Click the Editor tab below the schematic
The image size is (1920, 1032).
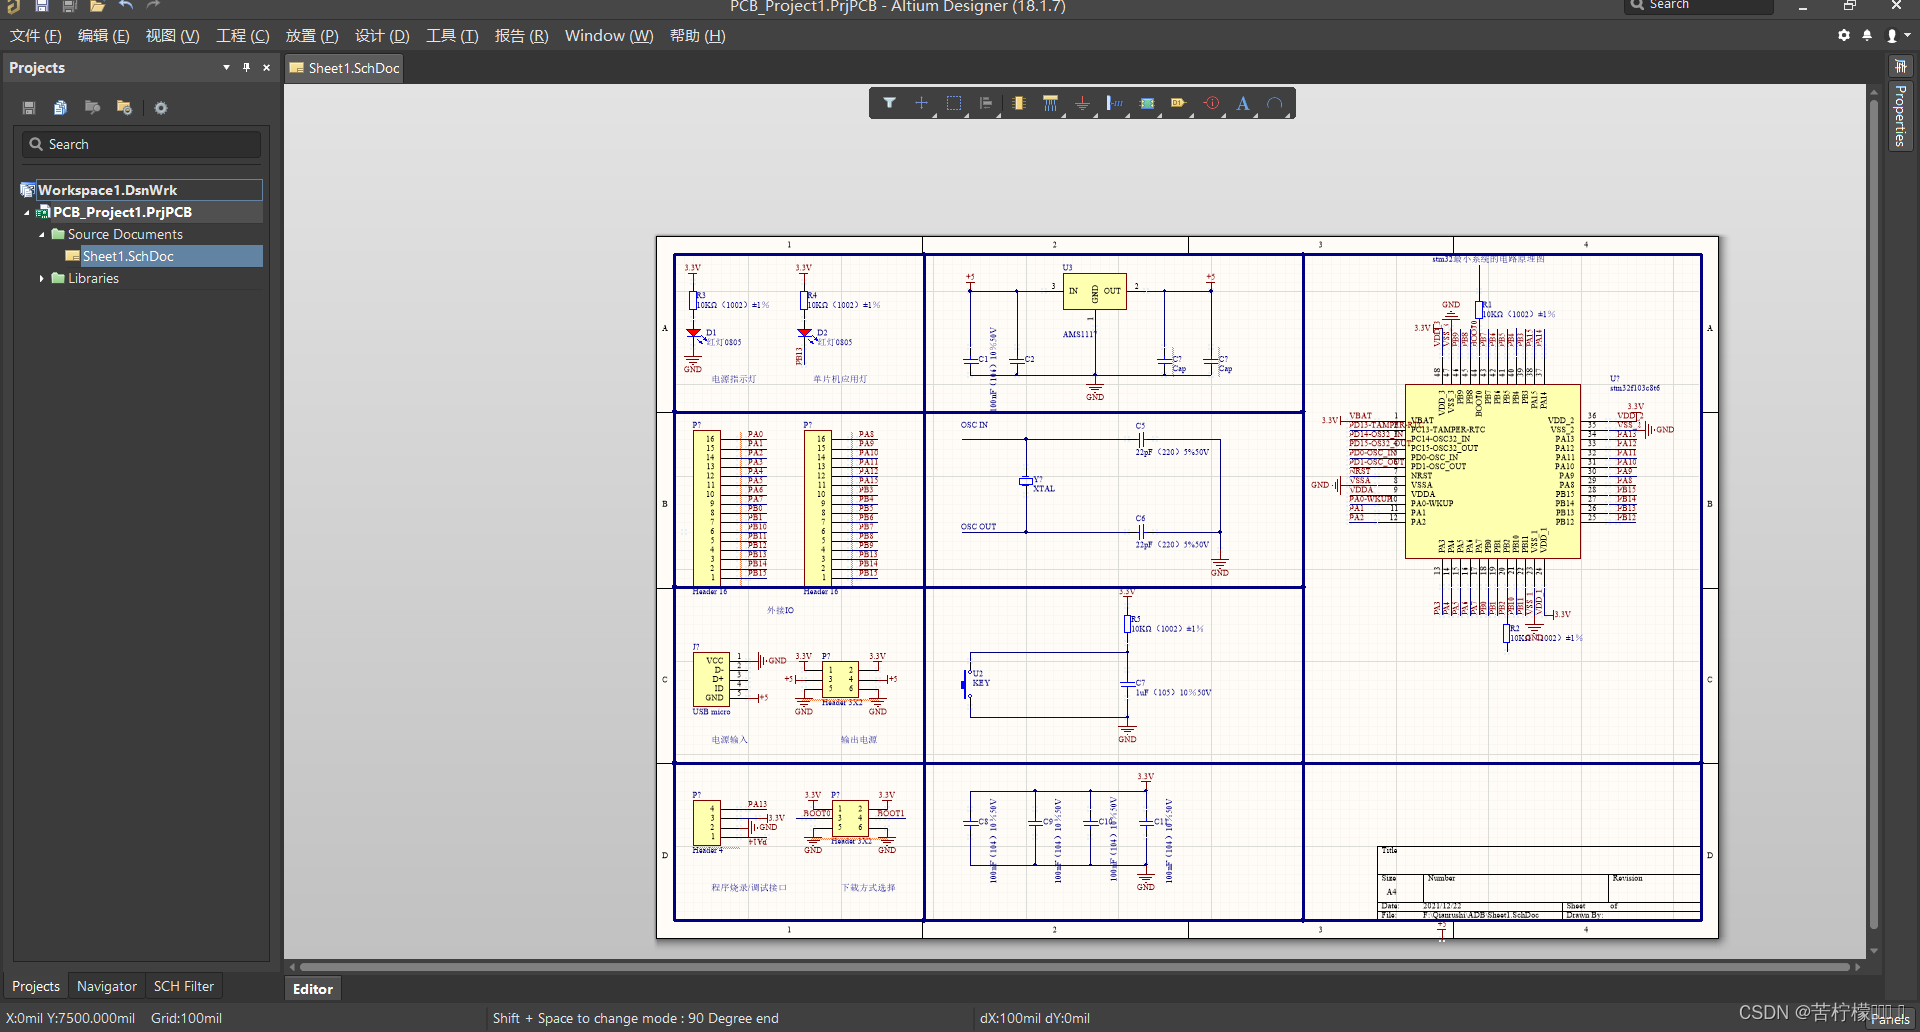(x=313, y=989)
